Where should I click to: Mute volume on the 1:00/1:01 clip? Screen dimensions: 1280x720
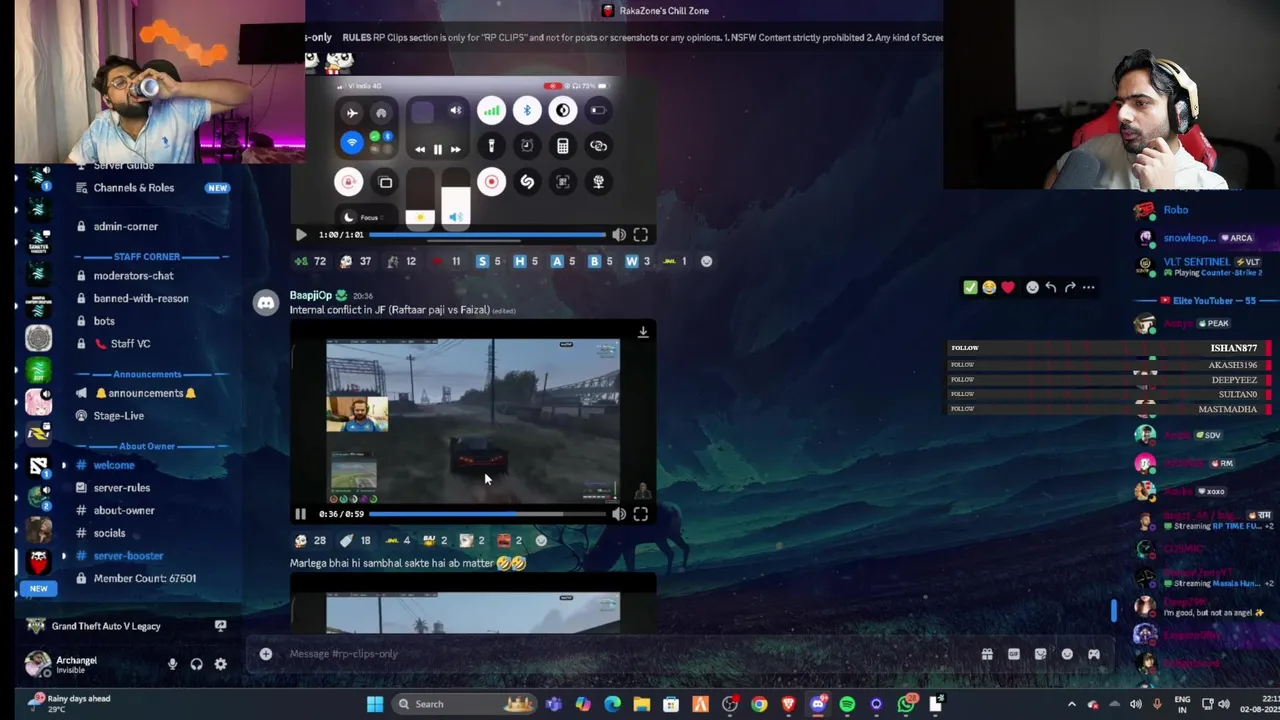pos(619,235)
